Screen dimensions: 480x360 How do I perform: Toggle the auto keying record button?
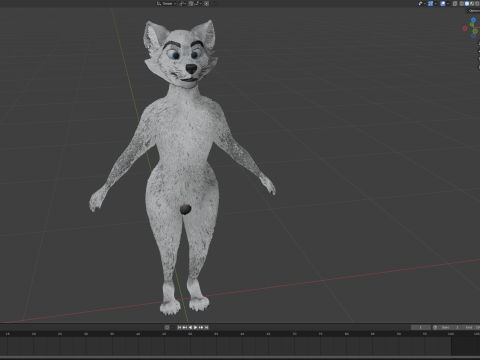click(x=167, y=327)
